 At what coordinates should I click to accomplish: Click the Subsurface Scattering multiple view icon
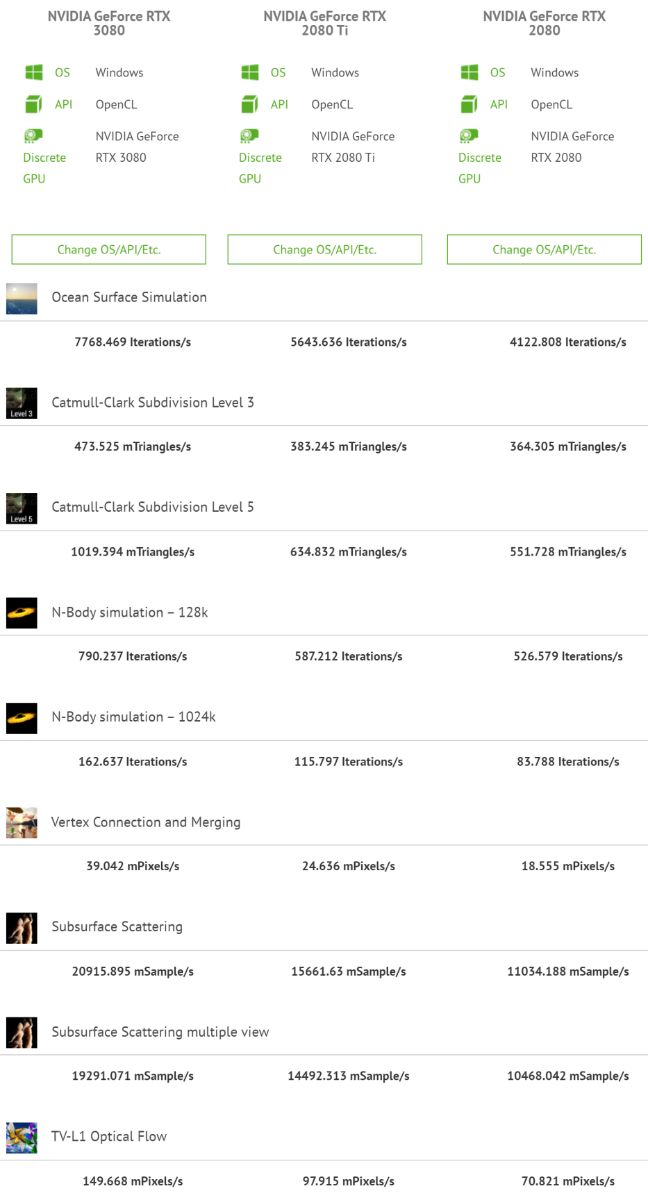(22, 1033)
